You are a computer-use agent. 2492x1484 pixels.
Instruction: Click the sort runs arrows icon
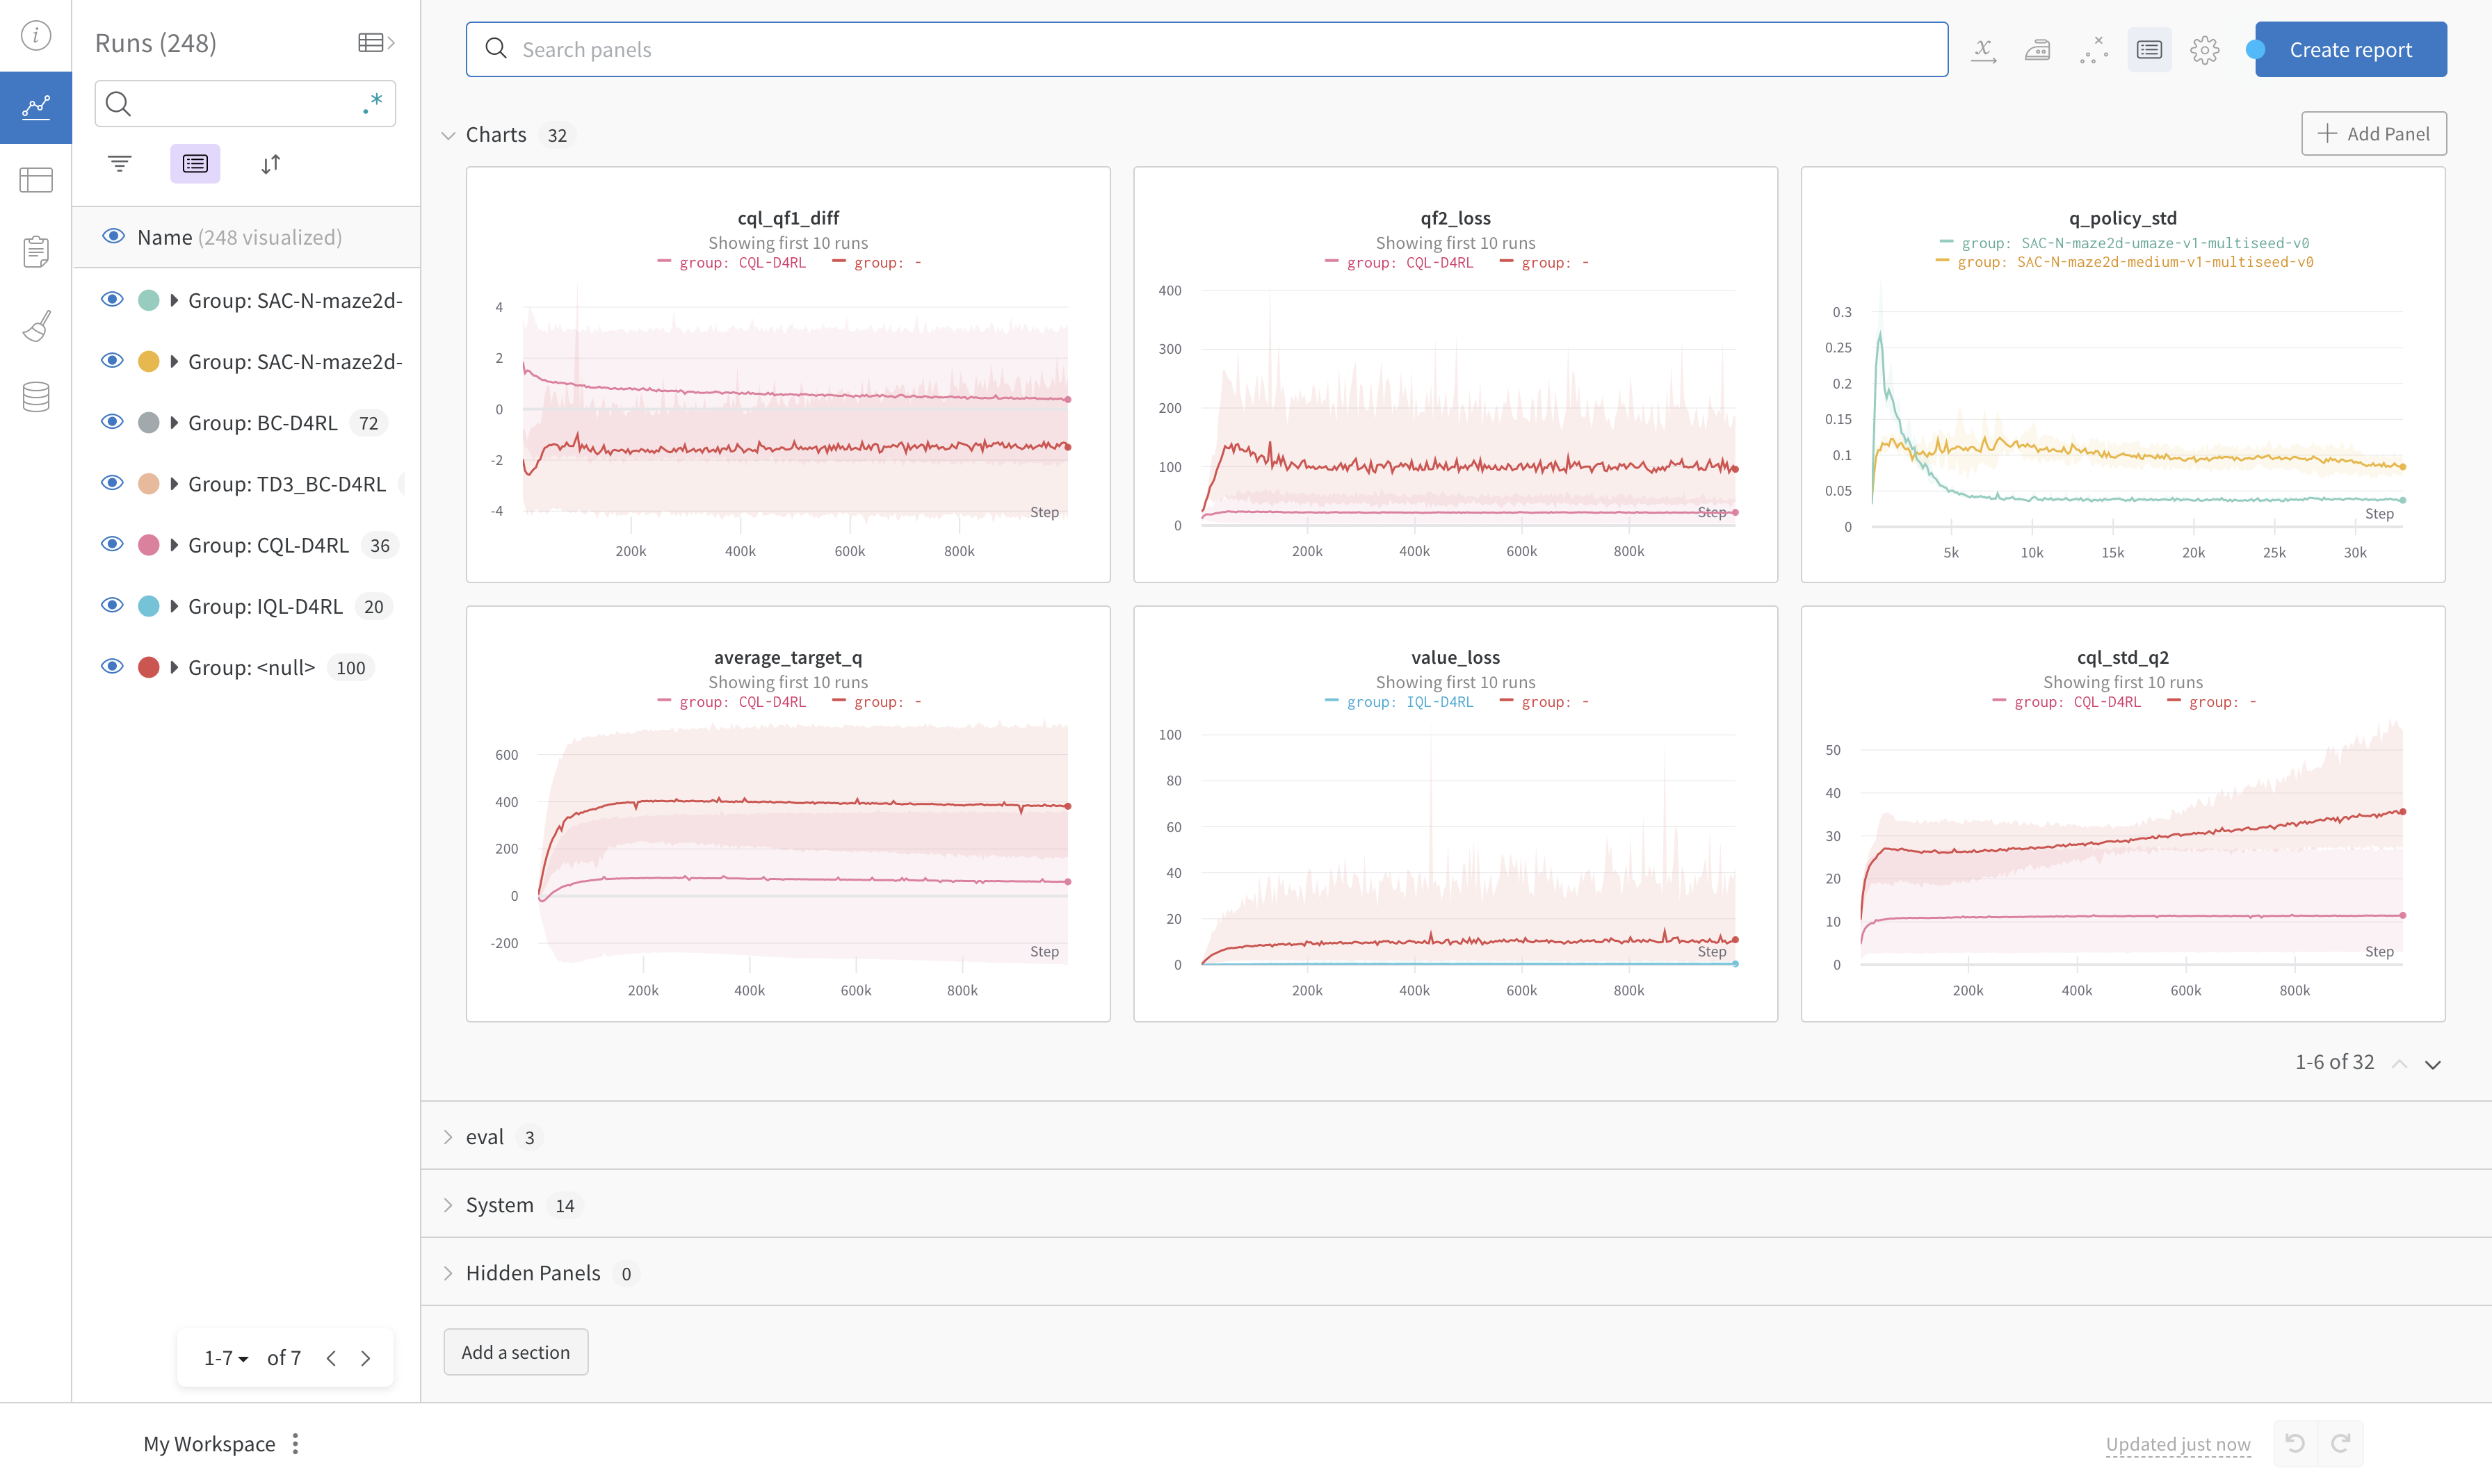270,164
